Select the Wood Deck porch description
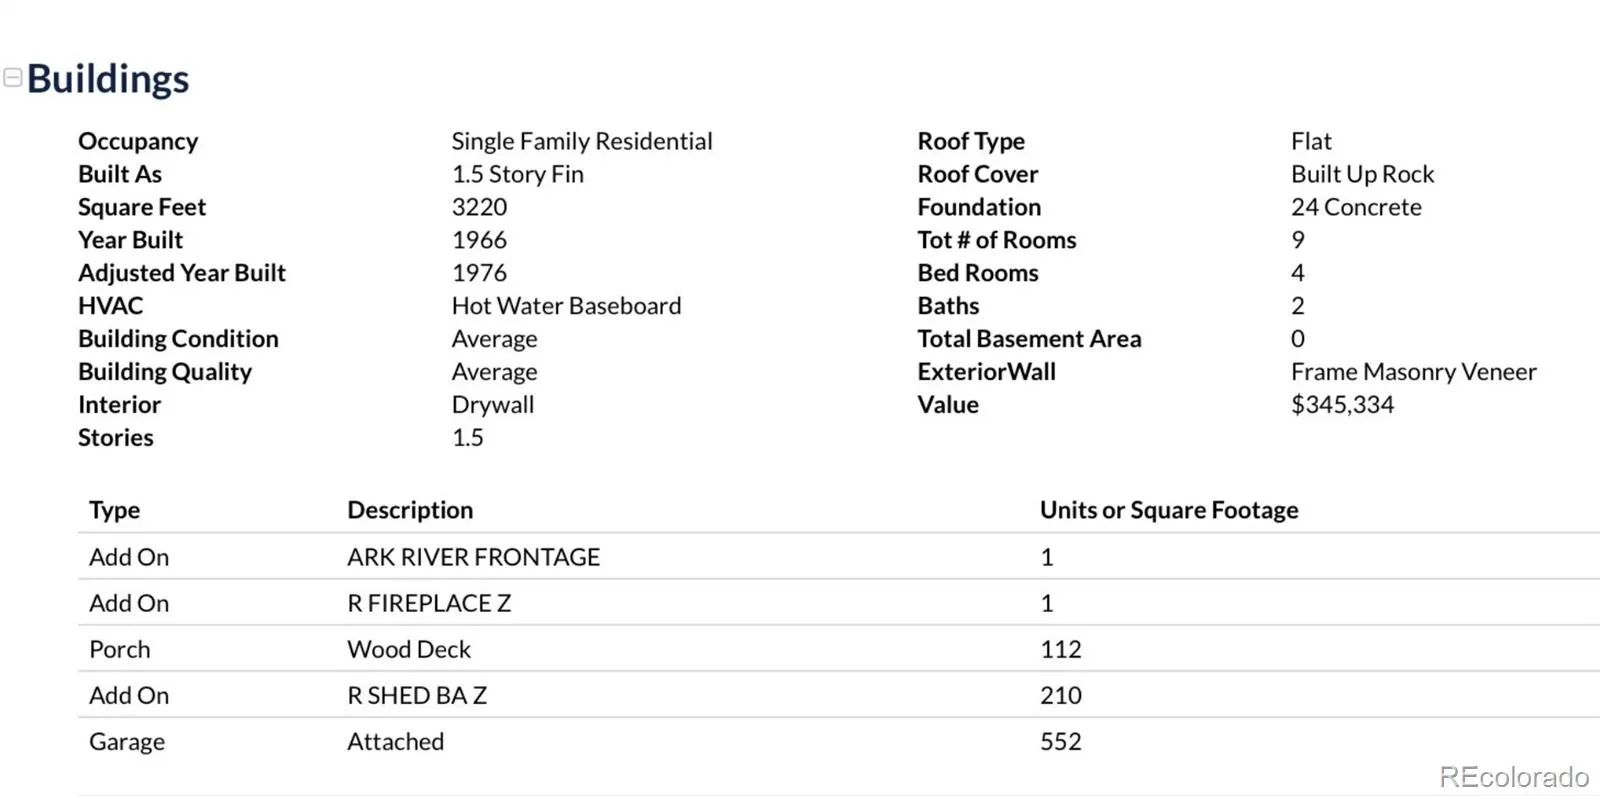 click(x=409, y=649)
